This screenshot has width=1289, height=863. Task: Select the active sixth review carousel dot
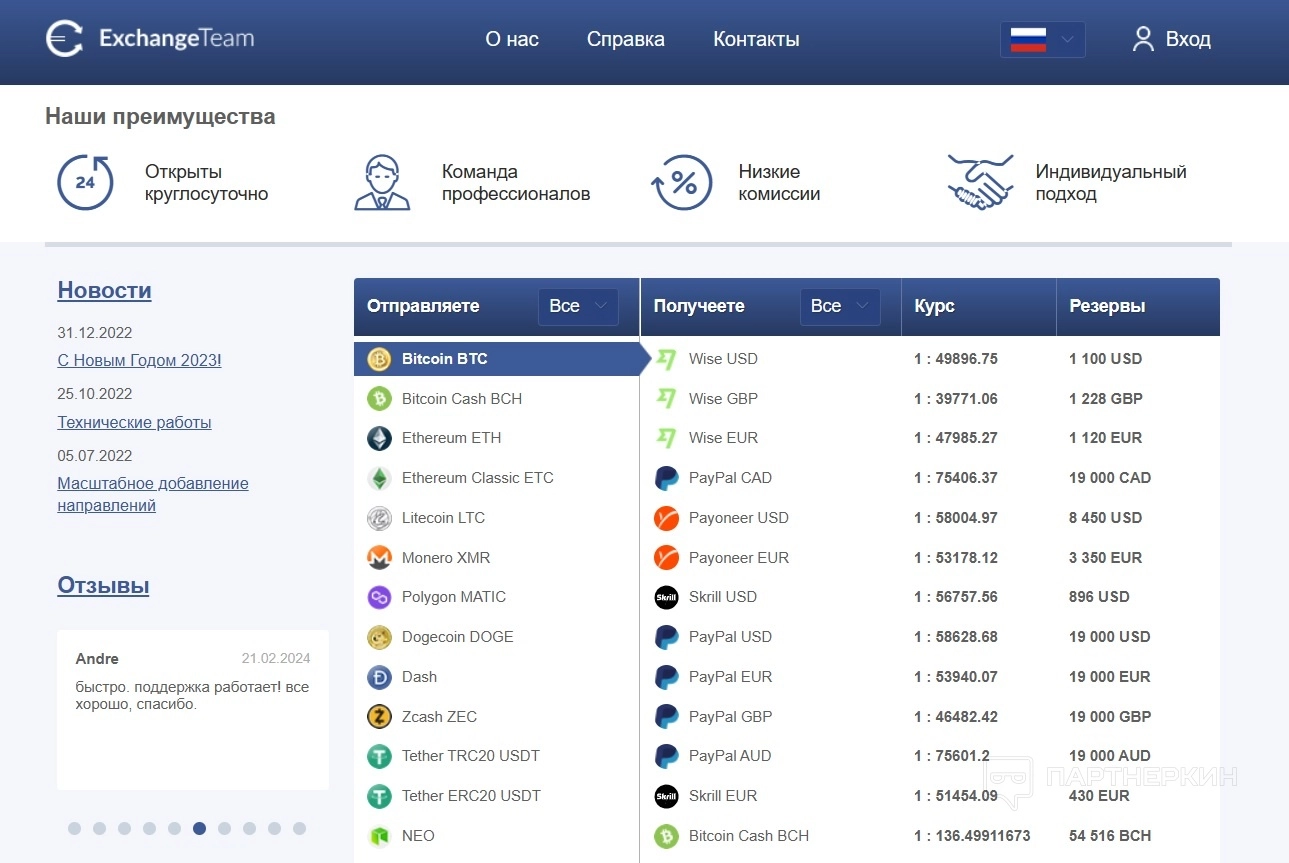tap(199, 828)
